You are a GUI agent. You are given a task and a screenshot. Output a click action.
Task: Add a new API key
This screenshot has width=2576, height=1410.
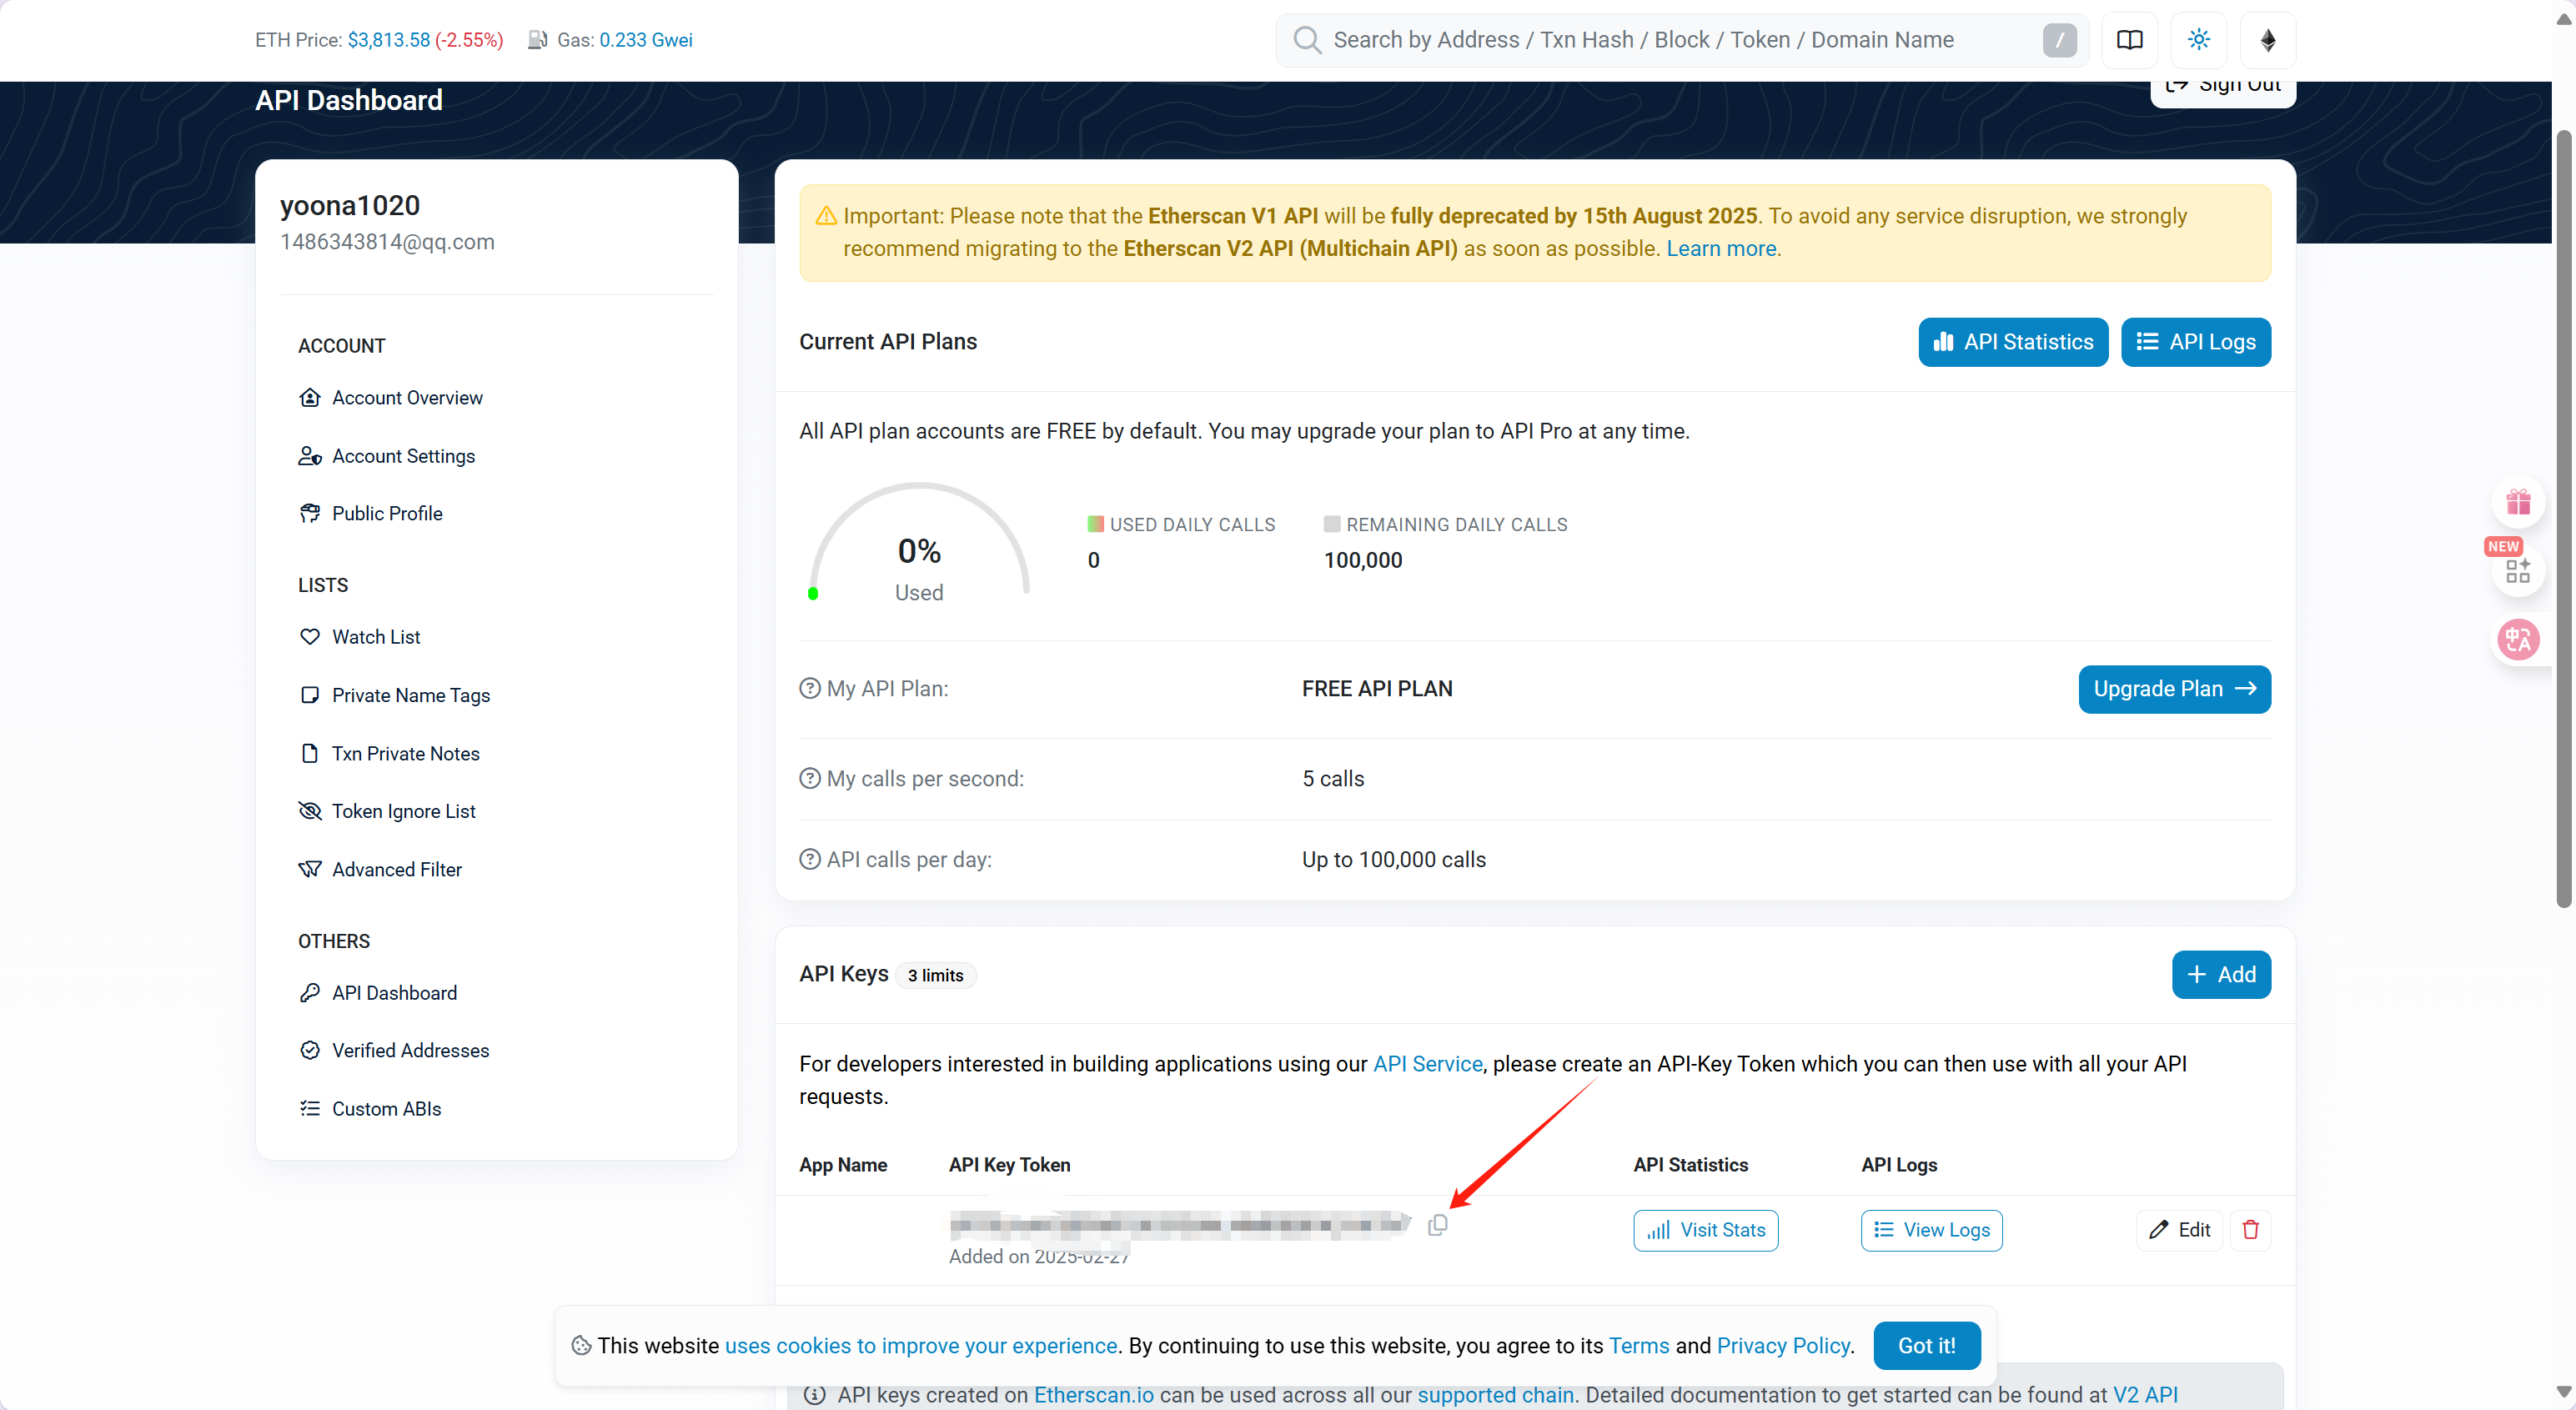point(2220,975)
